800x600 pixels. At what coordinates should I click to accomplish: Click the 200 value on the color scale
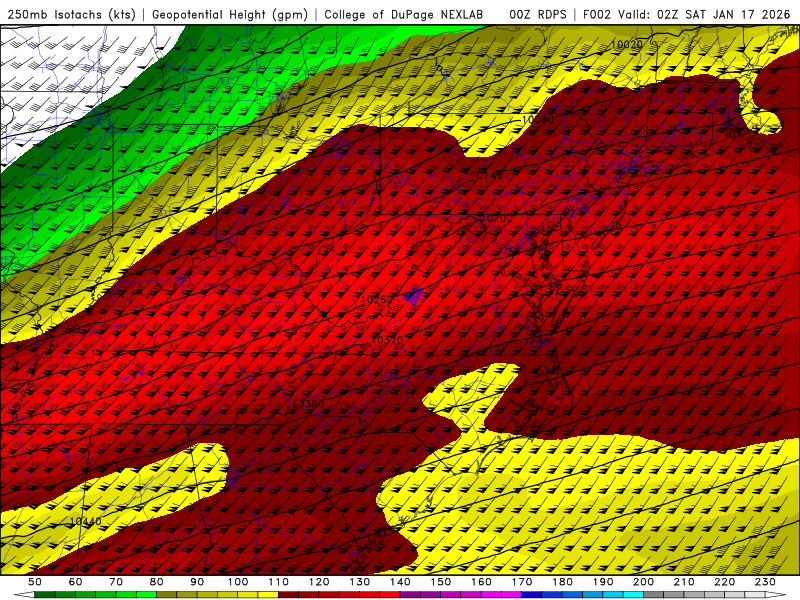click(x=644, y=582)
